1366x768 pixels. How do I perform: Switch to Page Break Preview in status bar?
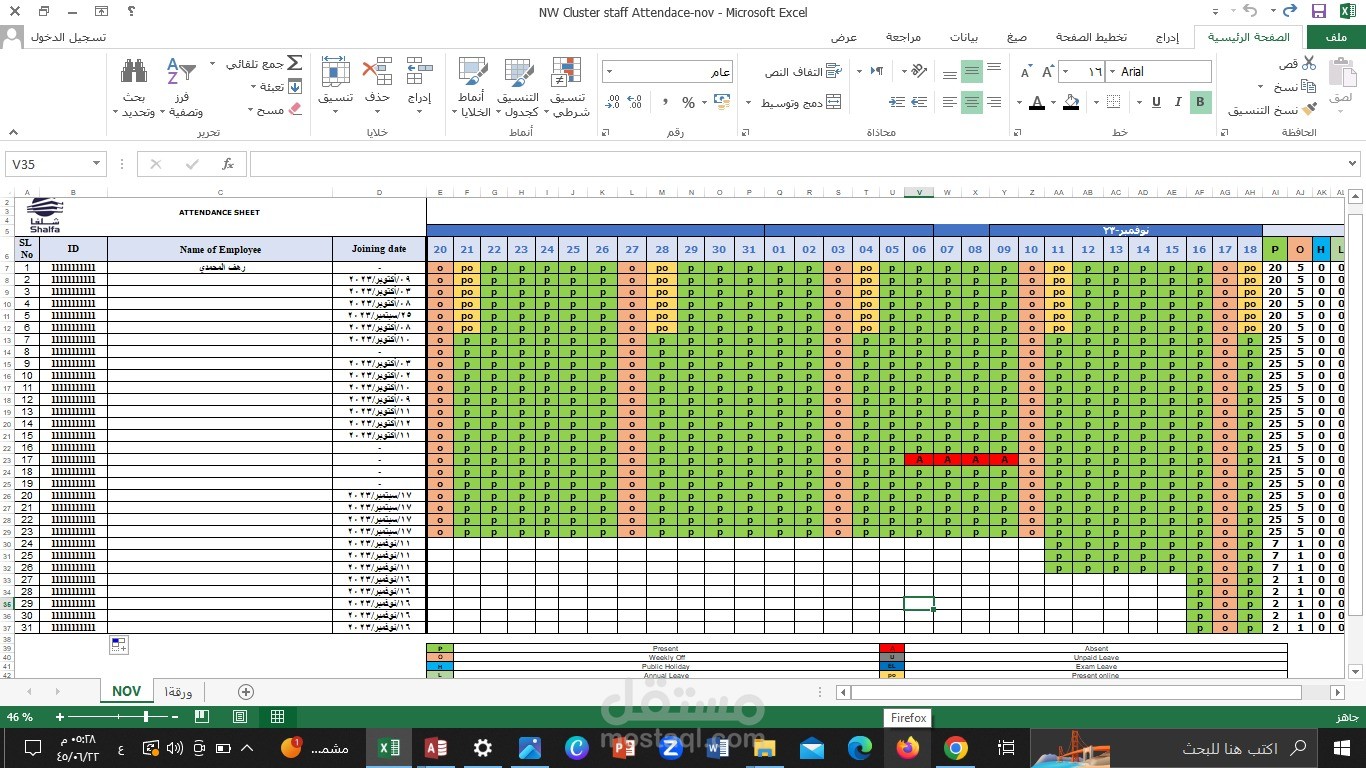pyautogui.click(x=202, y=717)
